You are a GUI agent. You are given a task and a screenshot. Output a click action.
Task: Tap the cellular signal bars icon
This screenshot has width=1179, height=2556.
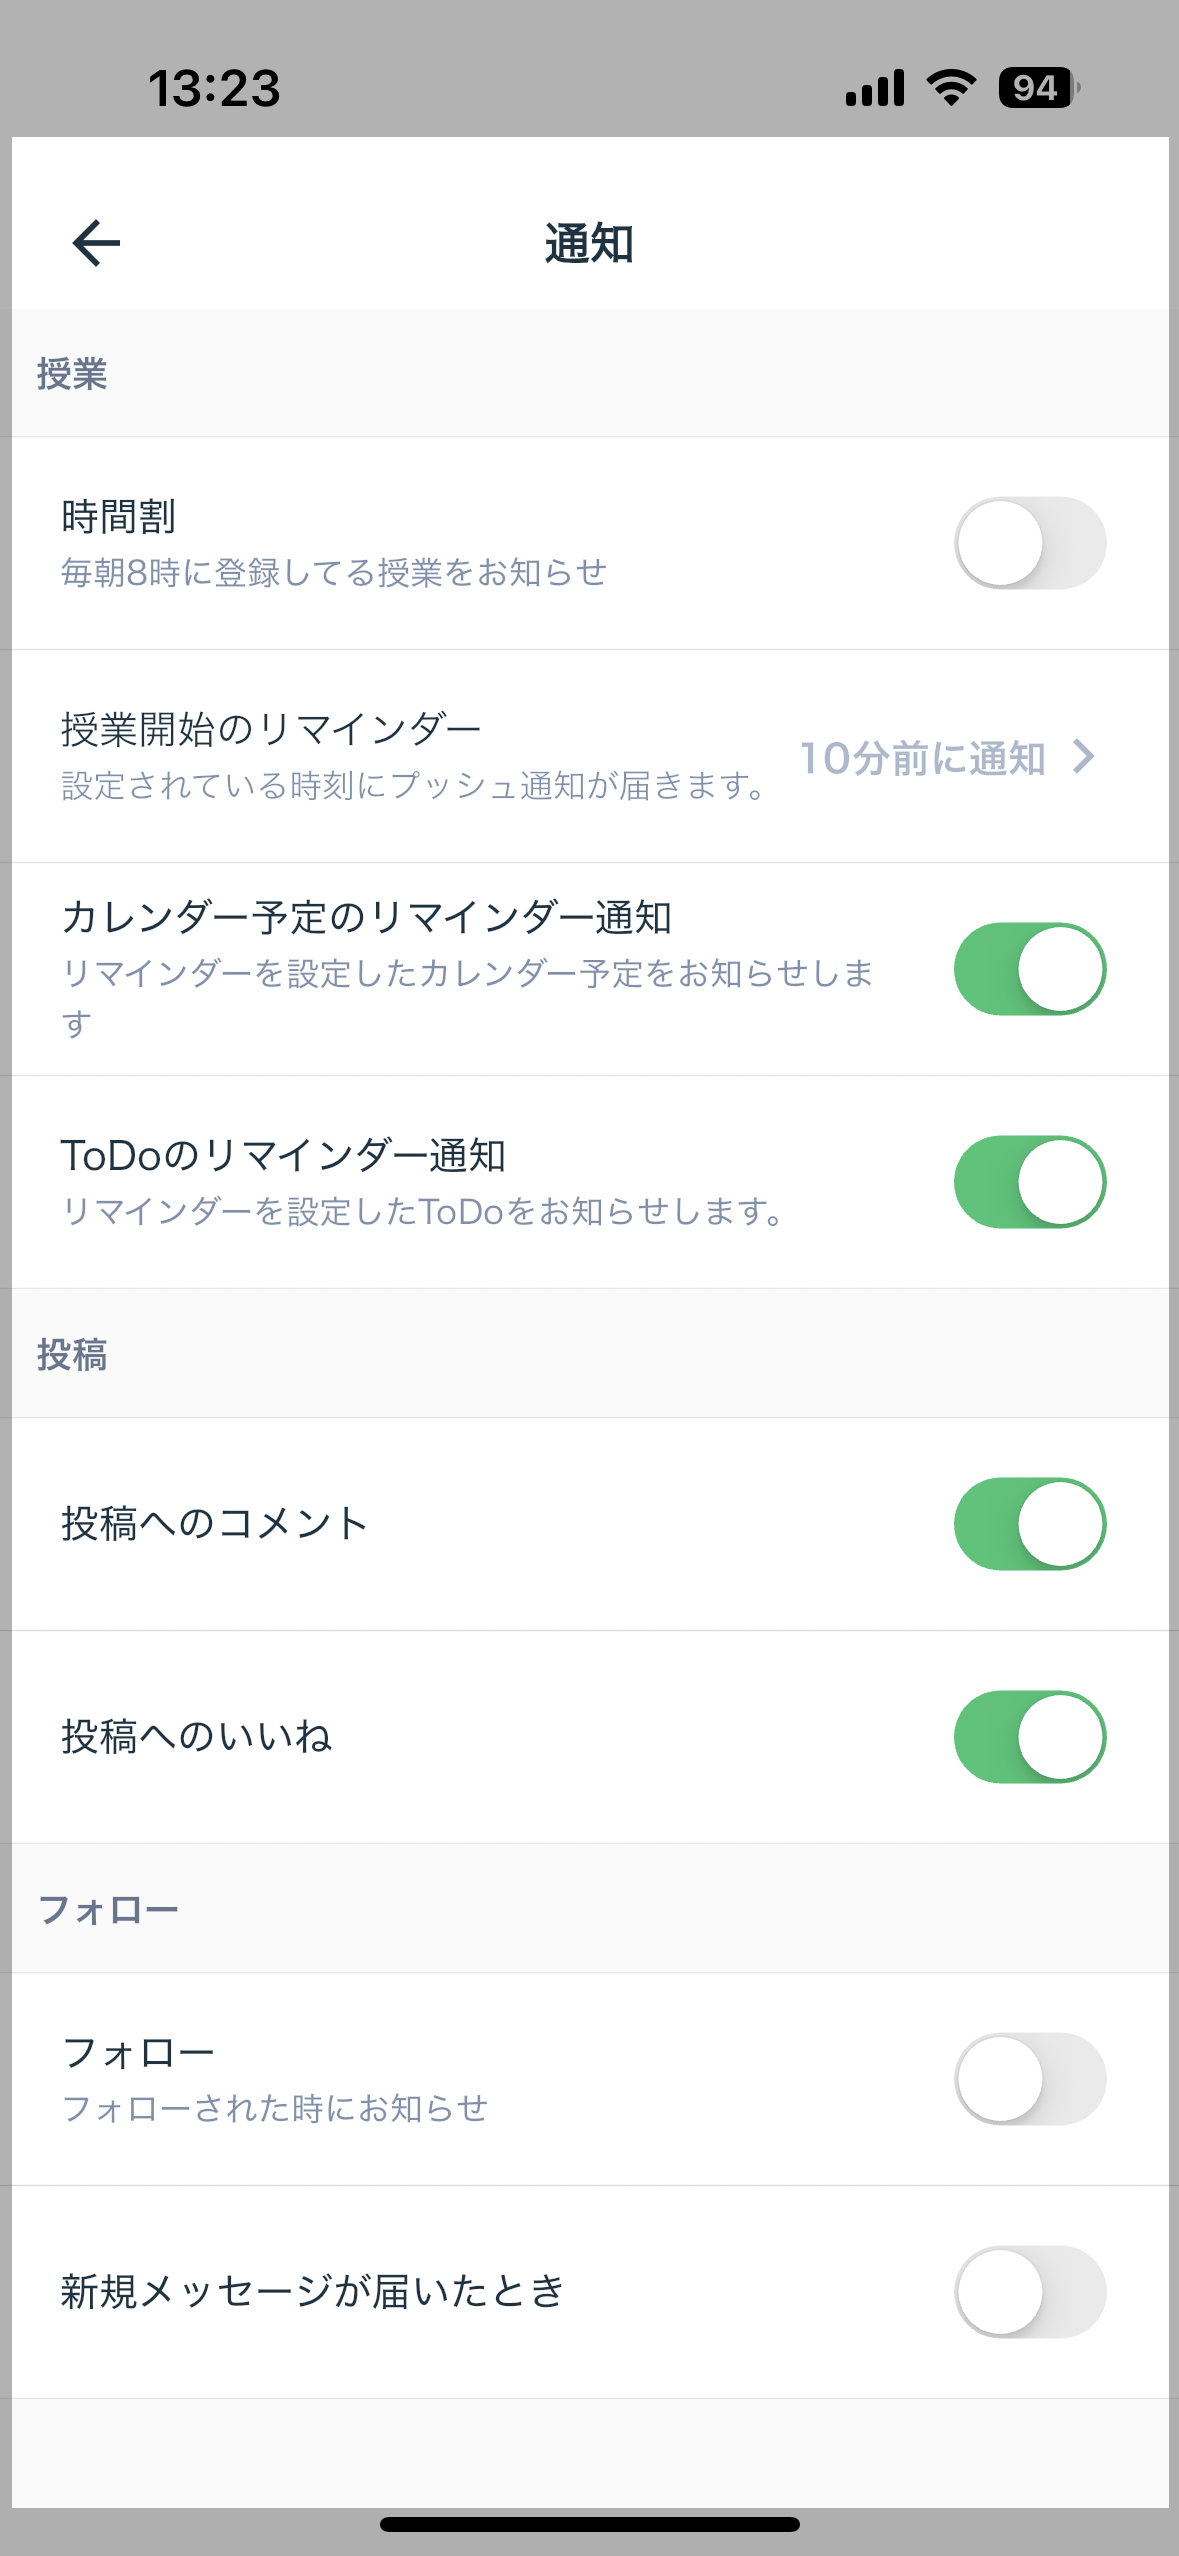coord(874,88)
